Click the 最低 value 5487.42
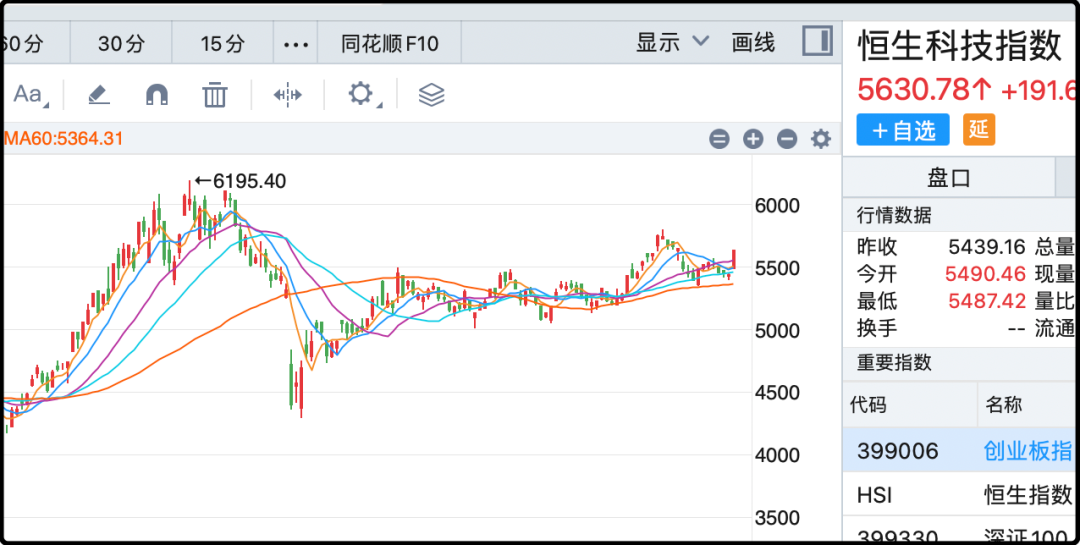This screenshot has width=1080, height=545. click(x=987, y=301)
